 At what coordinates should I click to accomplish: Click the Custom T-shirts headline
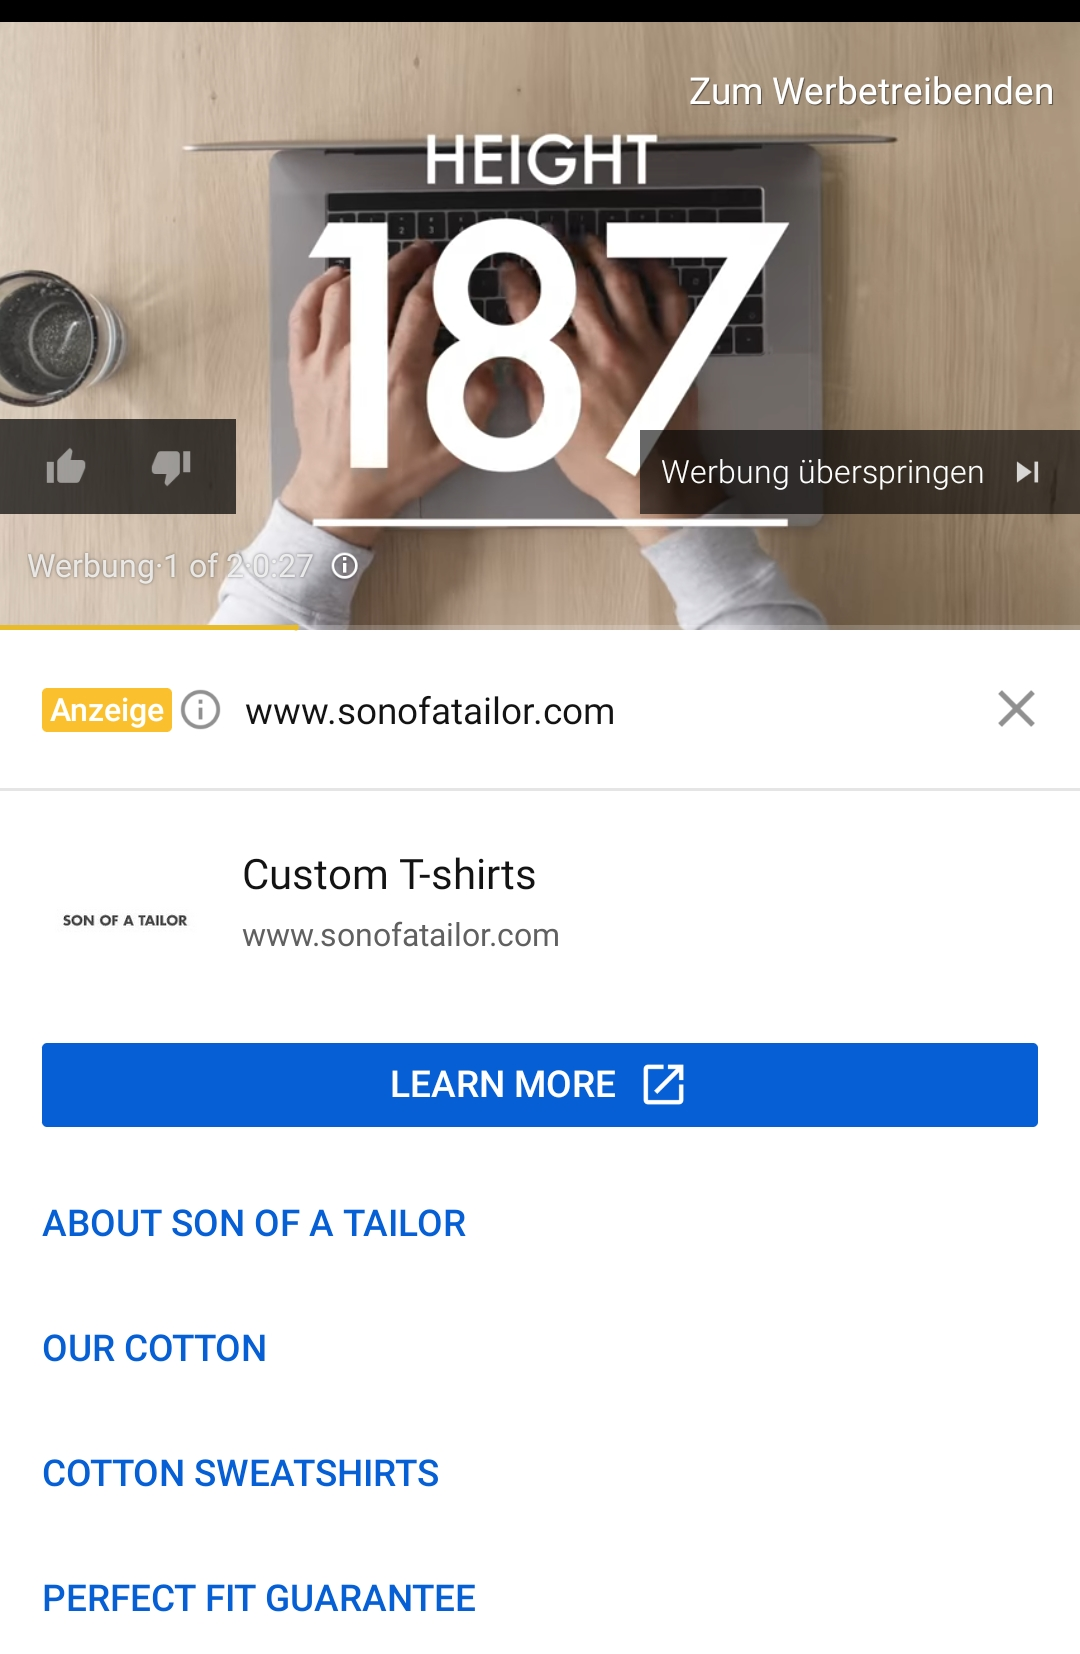point(389,874)
